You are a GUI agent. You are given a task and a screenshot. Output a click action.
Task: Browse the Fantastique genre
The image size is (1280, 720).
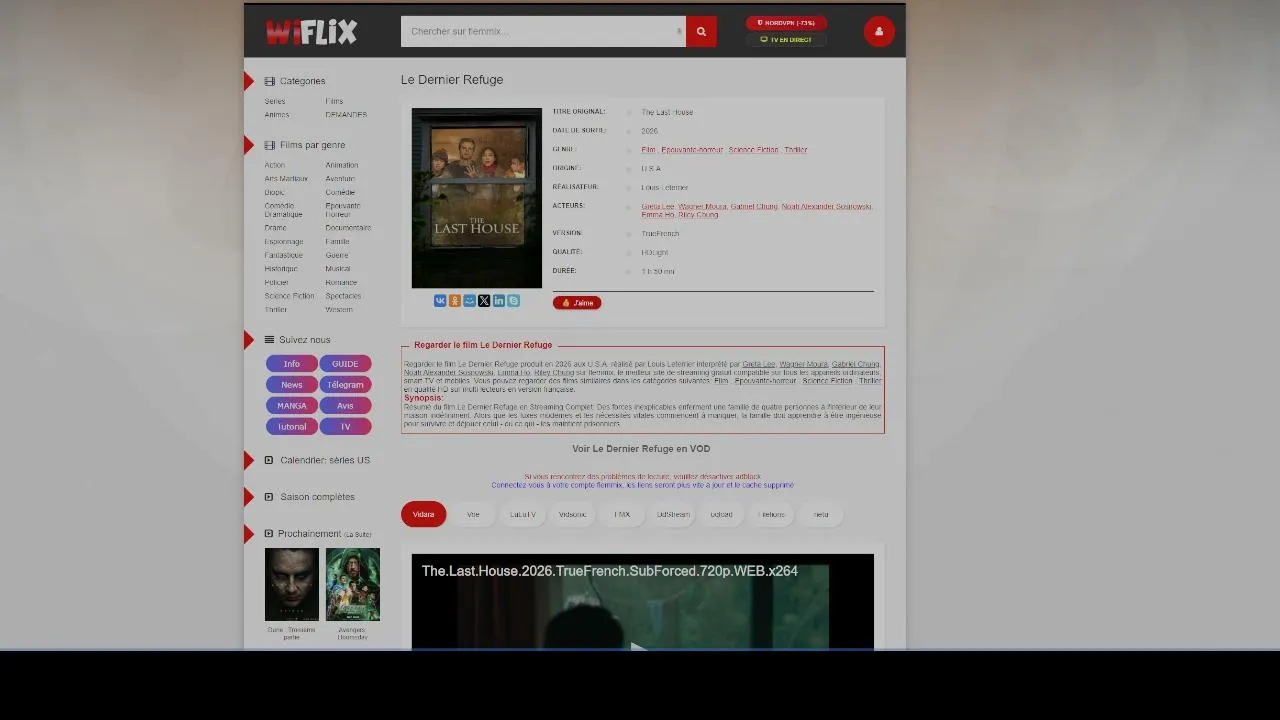284,255
